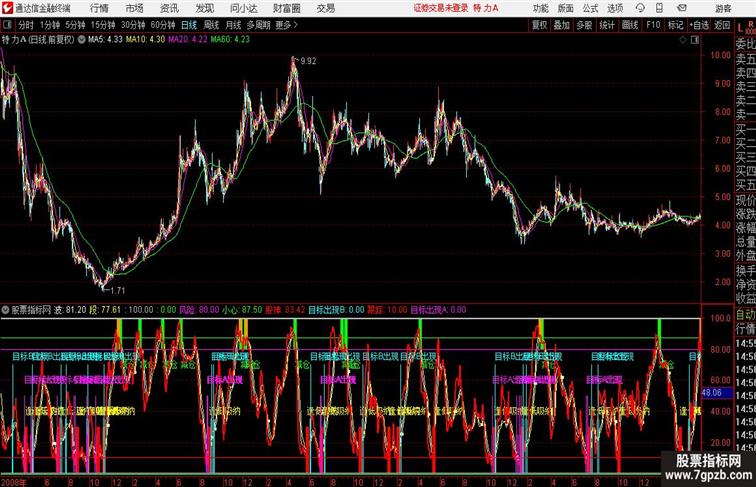The height and width of the screenshot is (487, 756).
Task: Click the diamond icon above the chart
Action: (683, 40)
